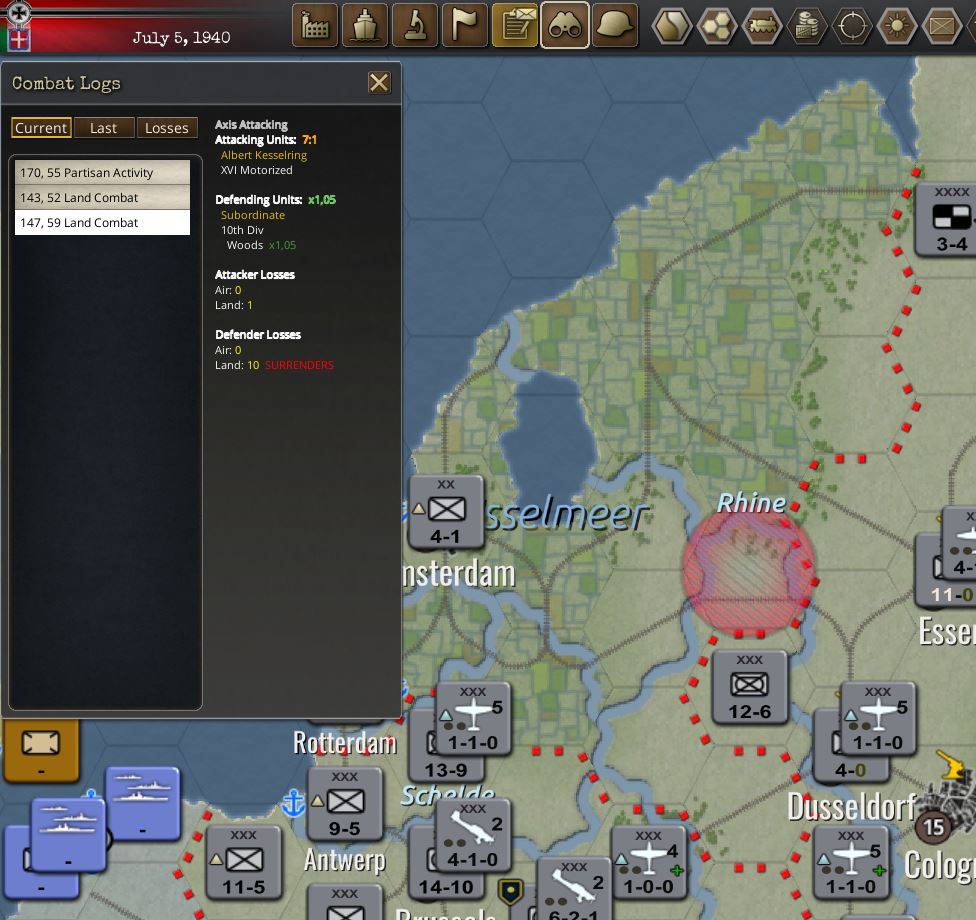Click the 10th Div defending unit

[242, 230]
